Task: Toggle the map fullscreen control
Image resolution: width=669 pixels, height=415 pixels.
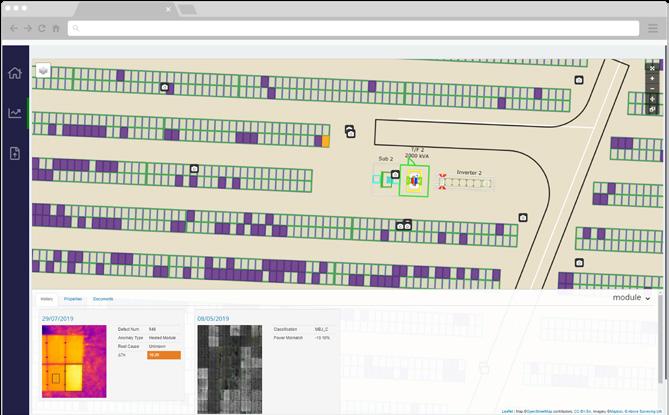Action: (x=652, y=68)
